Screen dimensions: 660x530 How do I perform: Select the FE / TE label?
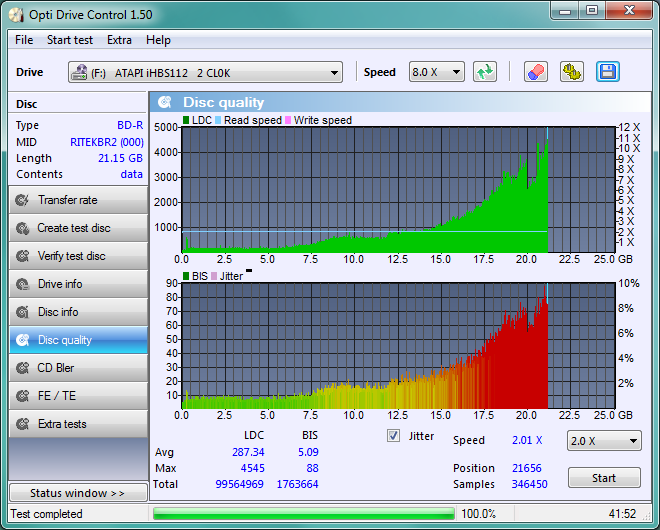click(57, 396)
